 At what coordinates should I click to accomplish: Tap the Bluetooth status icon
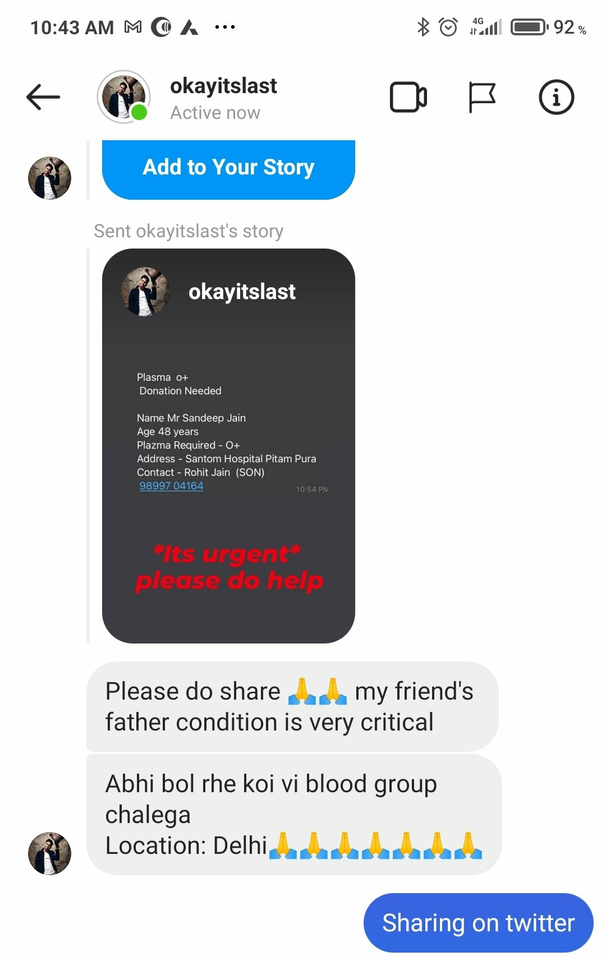tap(422, 27)
